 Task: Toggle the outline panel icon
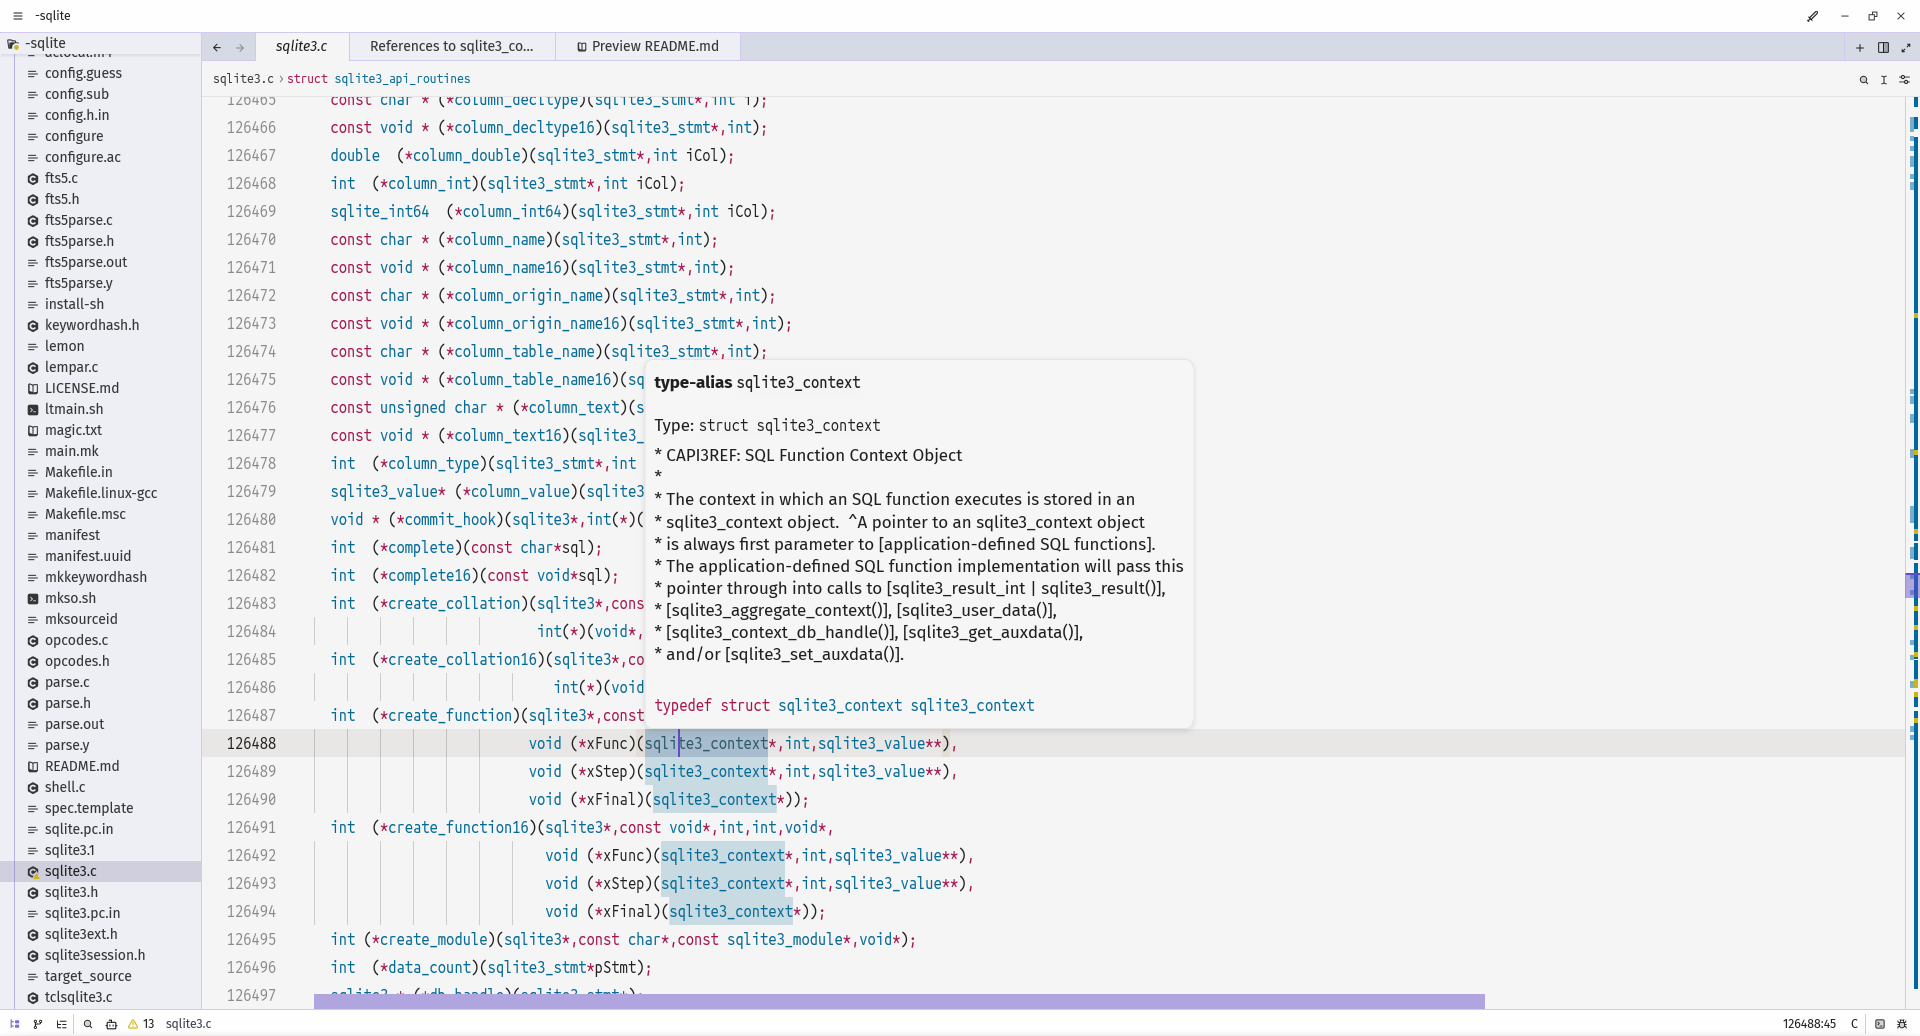[x=62, y=1024]
